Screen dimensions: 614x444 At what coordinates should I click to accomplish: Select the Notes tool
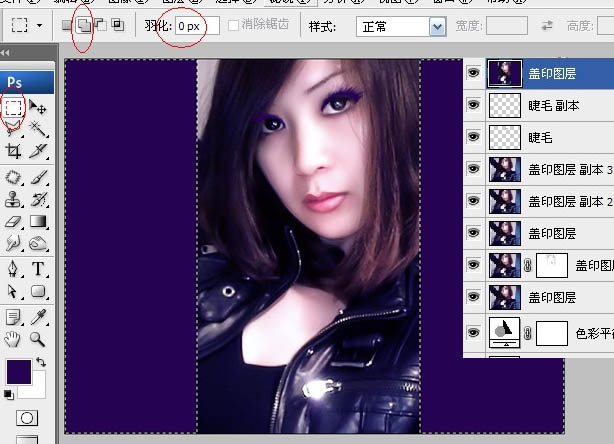tap(13, 317)
